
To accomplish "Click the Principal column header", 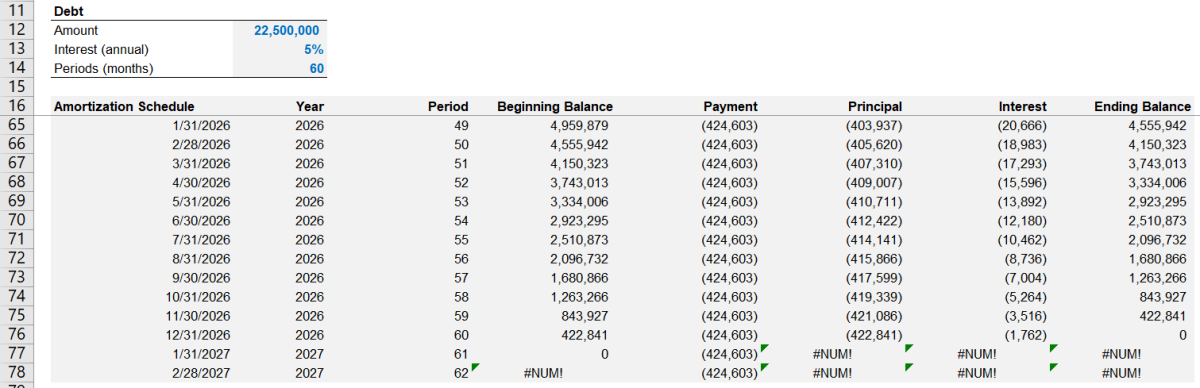I will [x=875, y=106].
